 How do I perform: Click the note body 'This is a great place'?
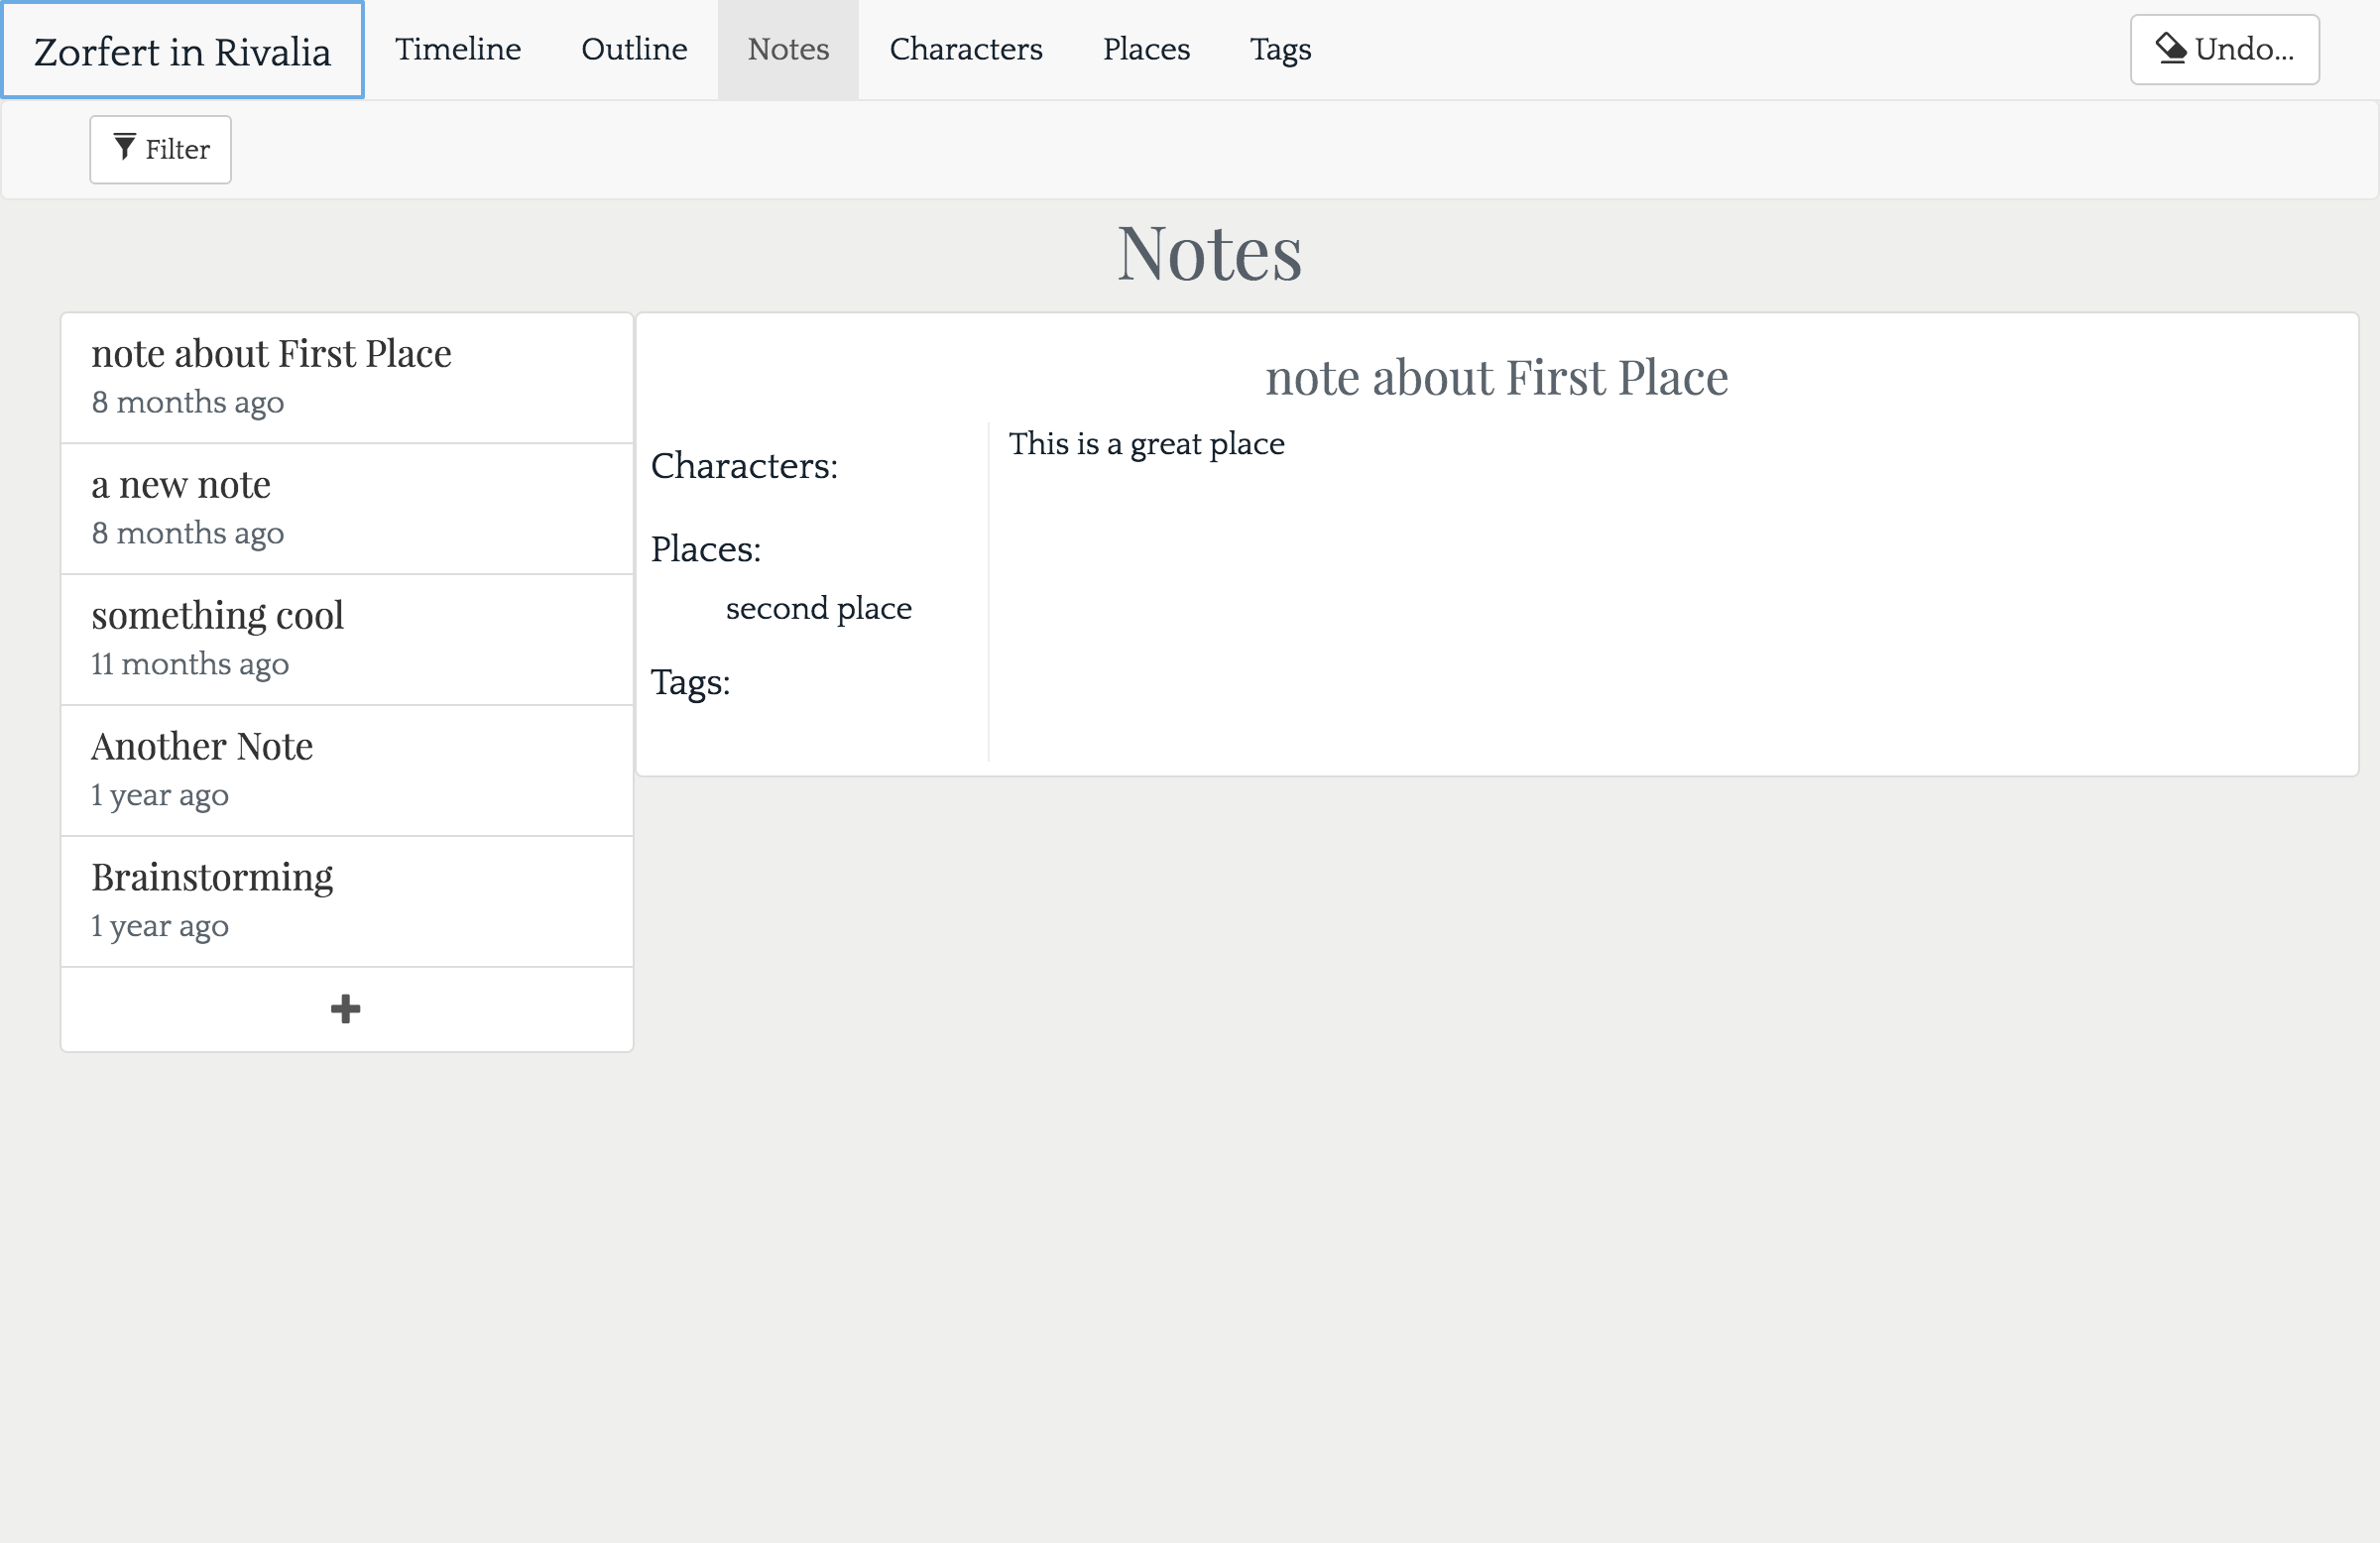click(1146, 443)
